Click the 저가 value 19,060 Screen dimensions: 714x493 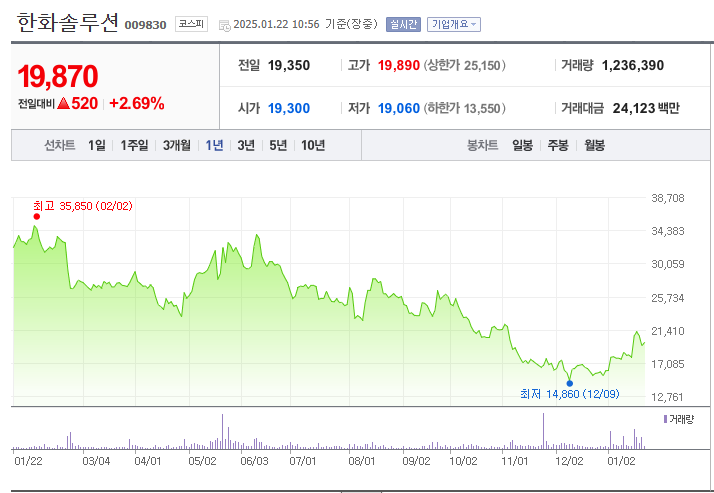[398, 108]
